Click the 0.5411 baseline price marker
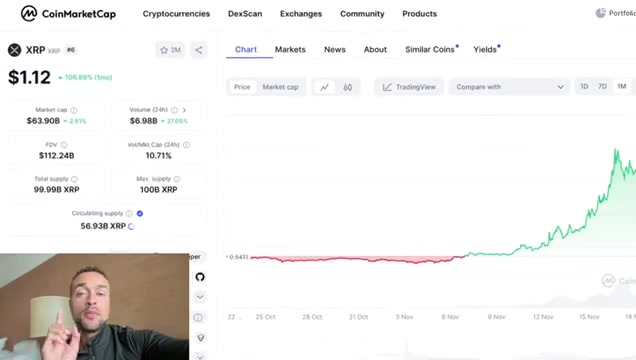The height and width of the screenshot is (360, 636). click(x=238, y=257)
